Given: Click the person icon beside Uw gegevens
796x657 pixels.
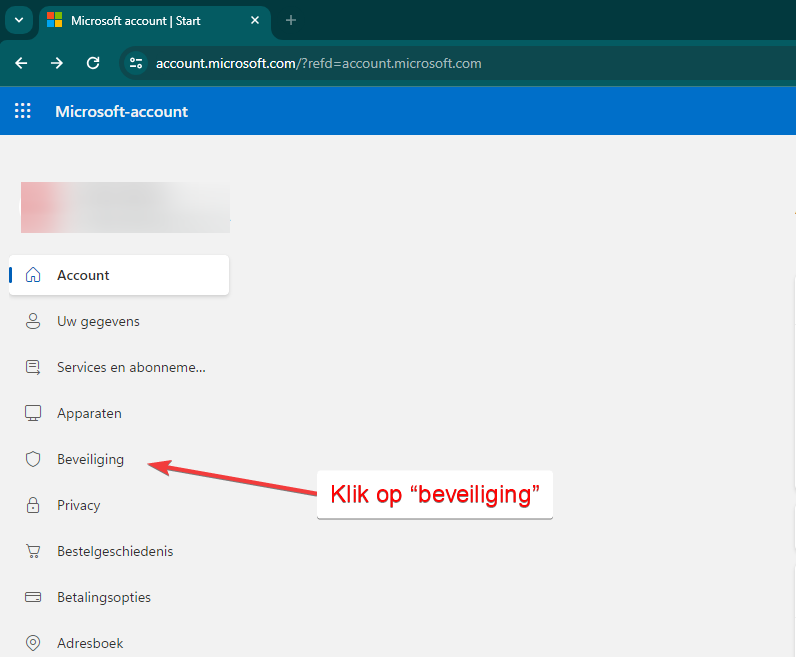Looking at the screenshot, I should pyautogui.click(x=33, y=321).
